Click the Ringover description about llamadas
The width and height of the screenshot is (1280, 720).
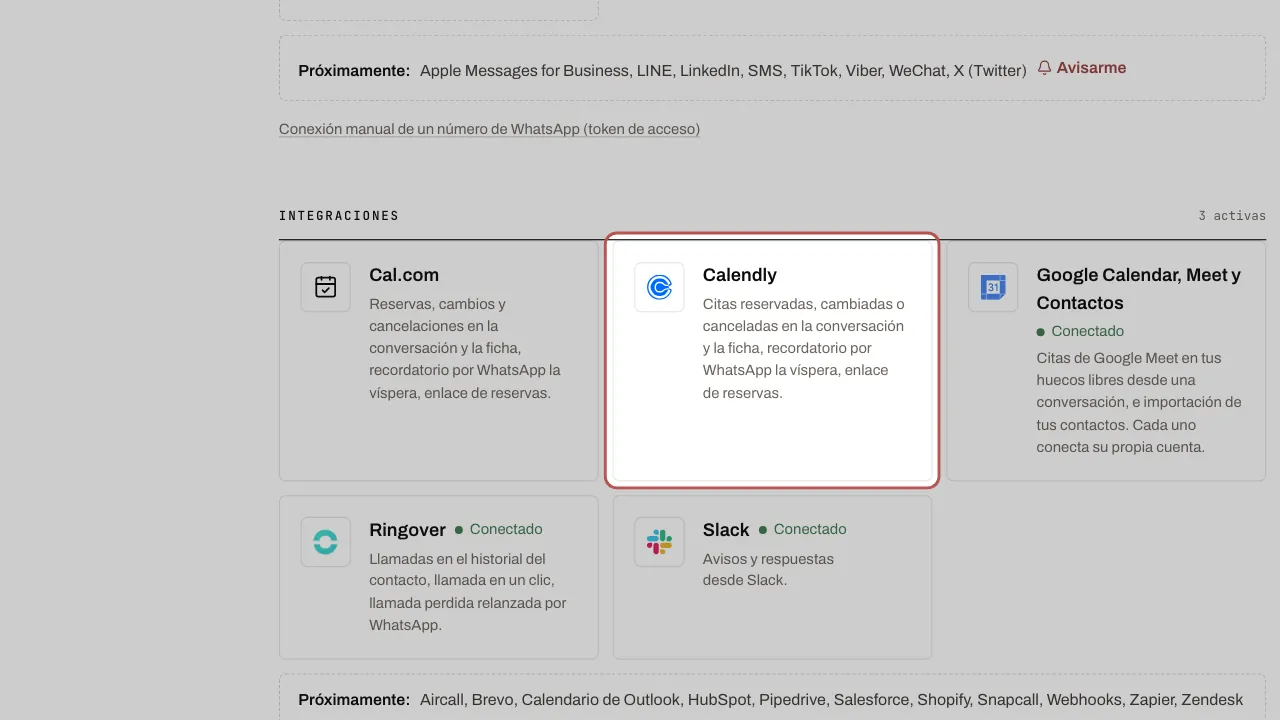click(468, 592)
